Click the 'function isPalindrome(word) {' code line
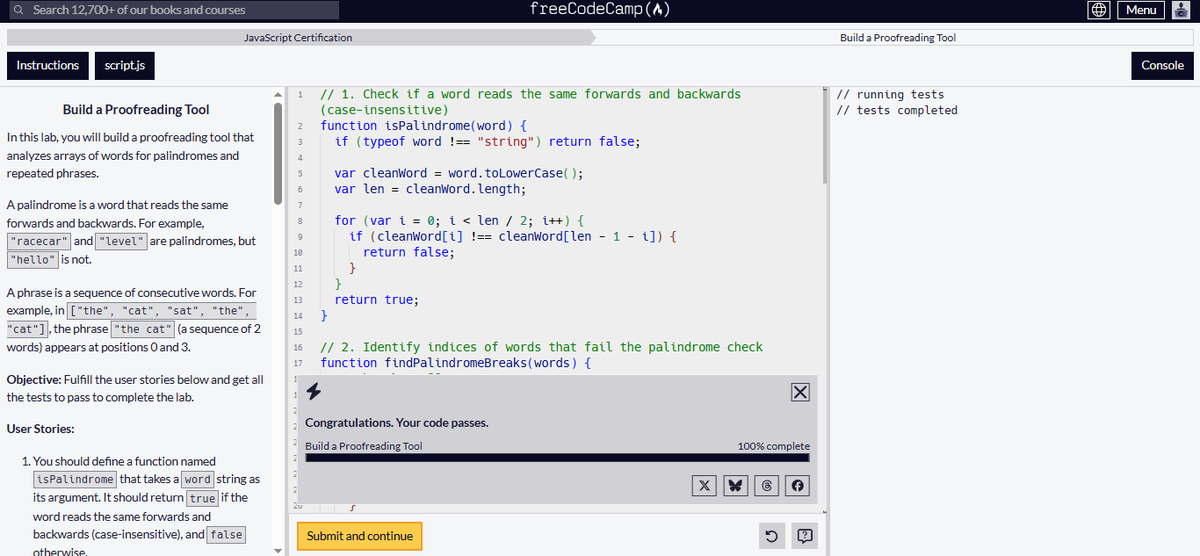Screen dimensions: 1200x556 click(x=423, y=126)
